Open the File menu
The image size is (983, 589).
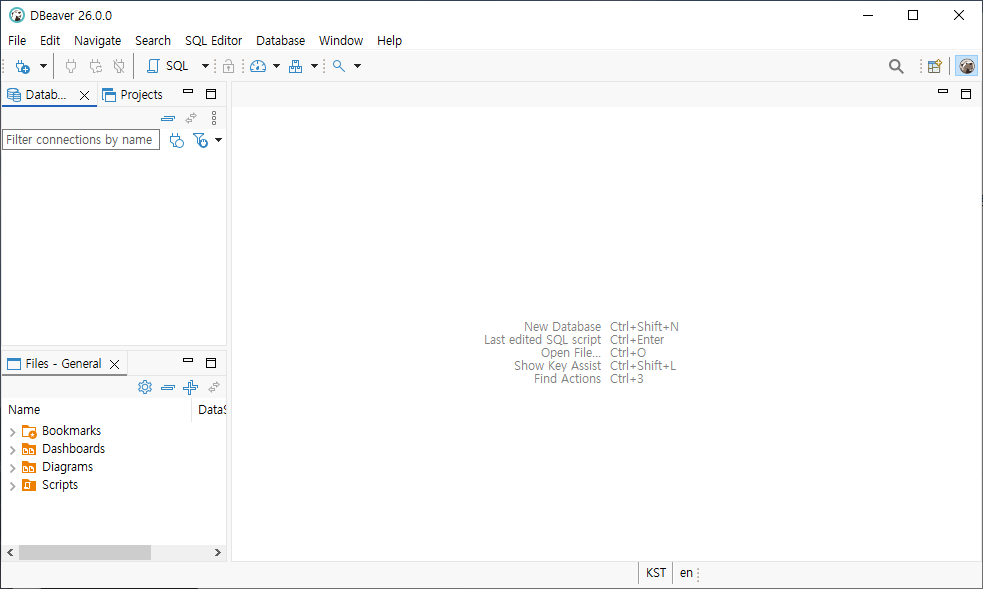[x=17, y=41]
